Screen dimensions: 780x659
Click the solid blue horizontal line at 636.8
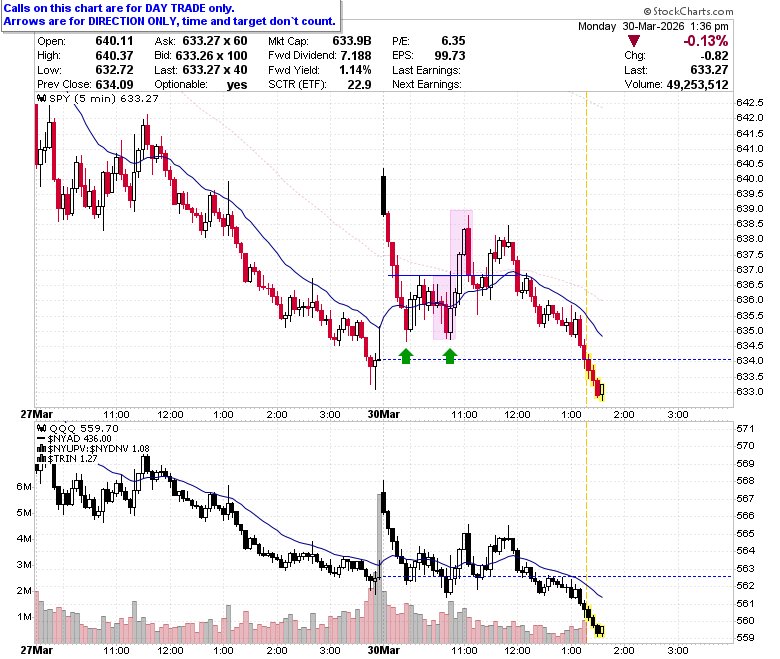454,276
